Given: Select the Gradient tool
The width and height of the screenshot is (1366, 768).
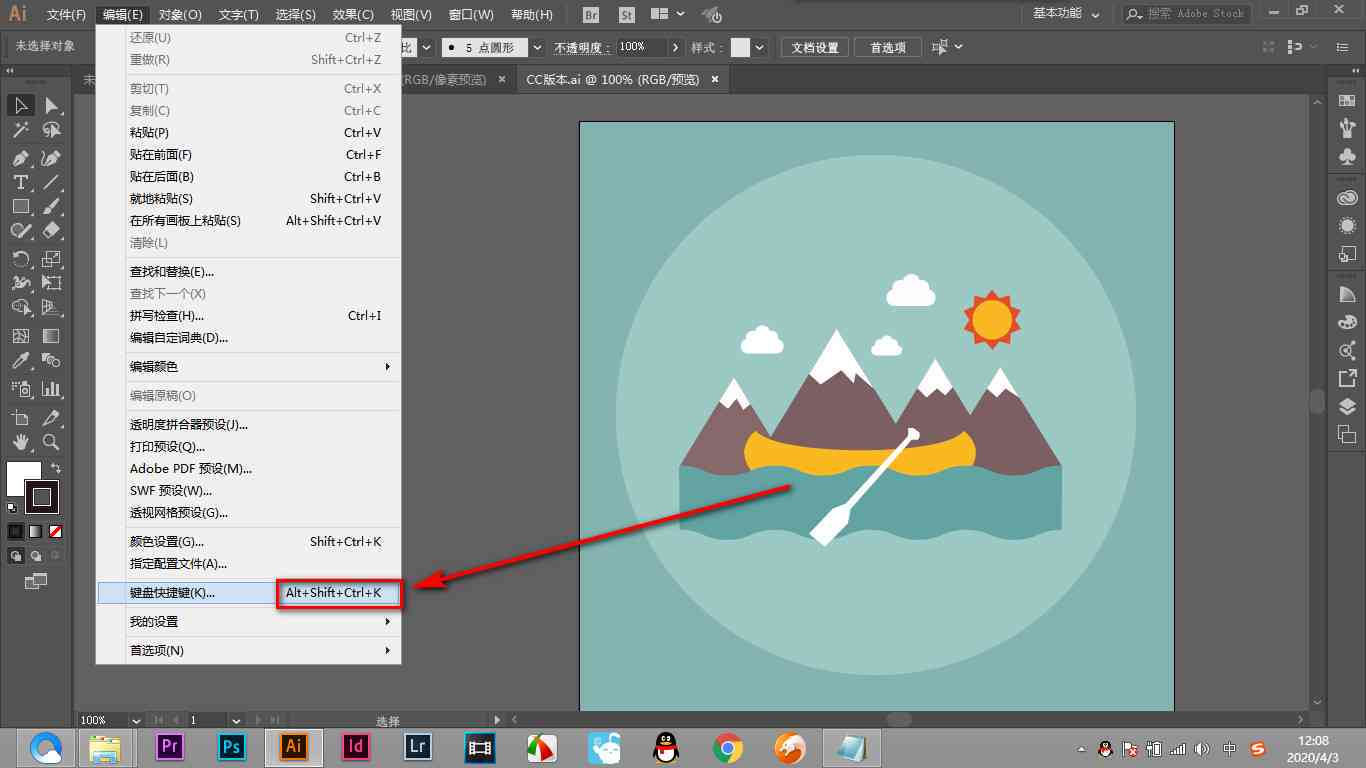Looking at the screenshot, I should coord(51,336).
